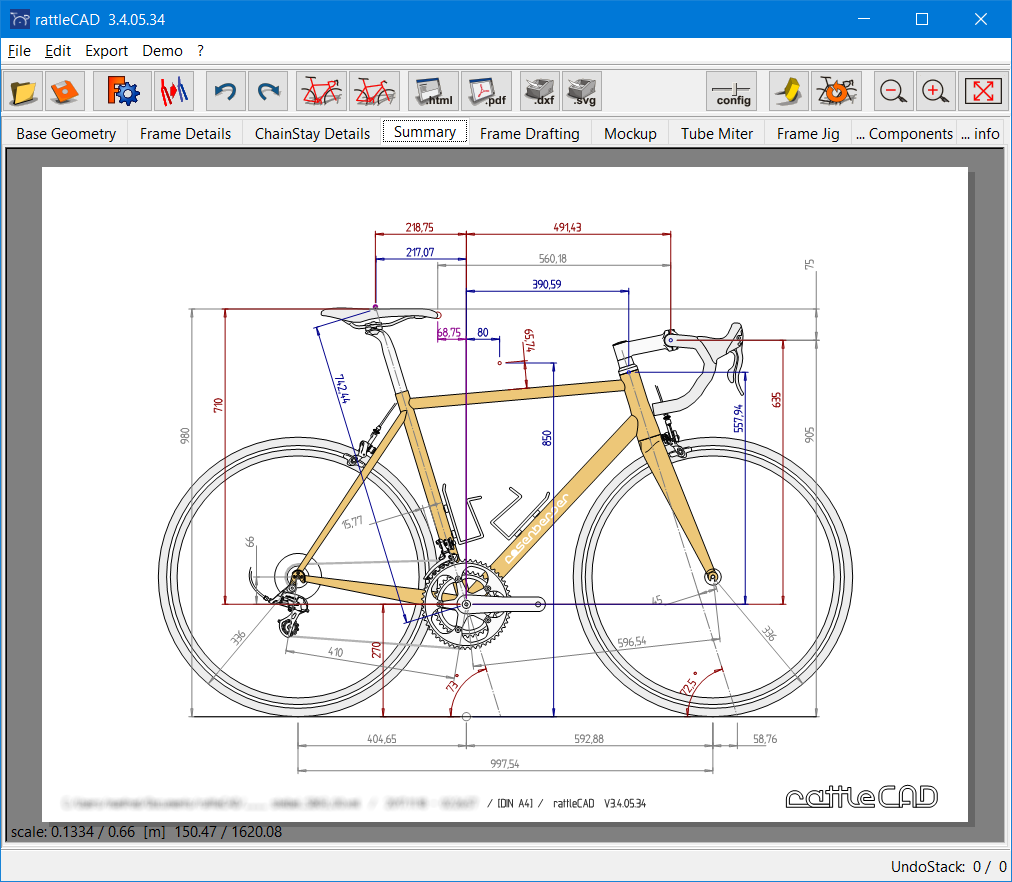Open the Edit menu
Screen dimensions: 1012x882
tap(57, 51)
